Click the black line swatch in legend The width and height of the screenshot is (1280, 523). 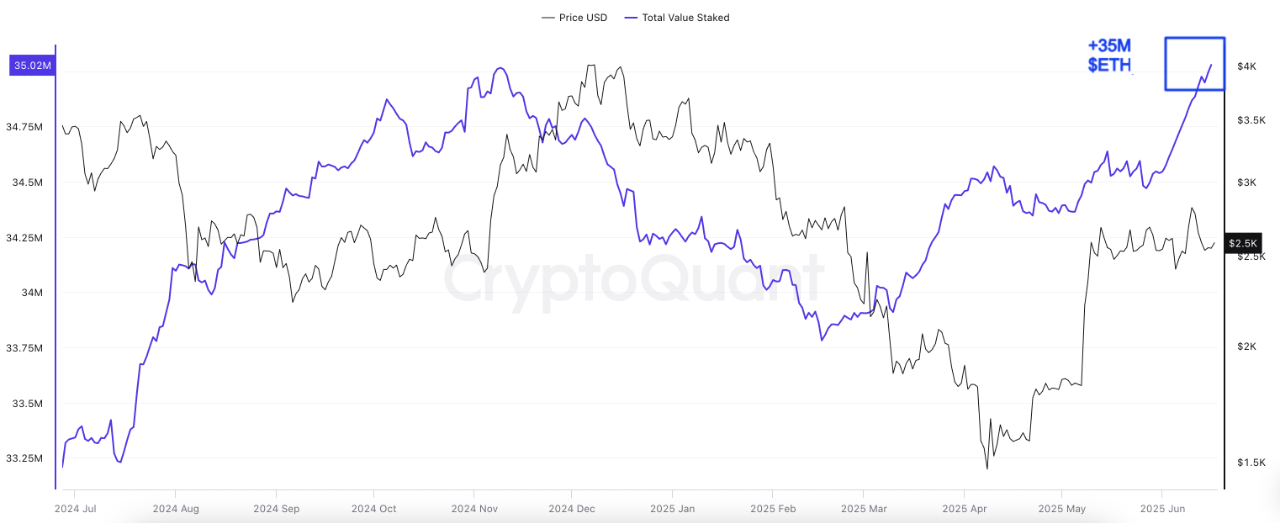pyautogui.click(x=548, y=18)
